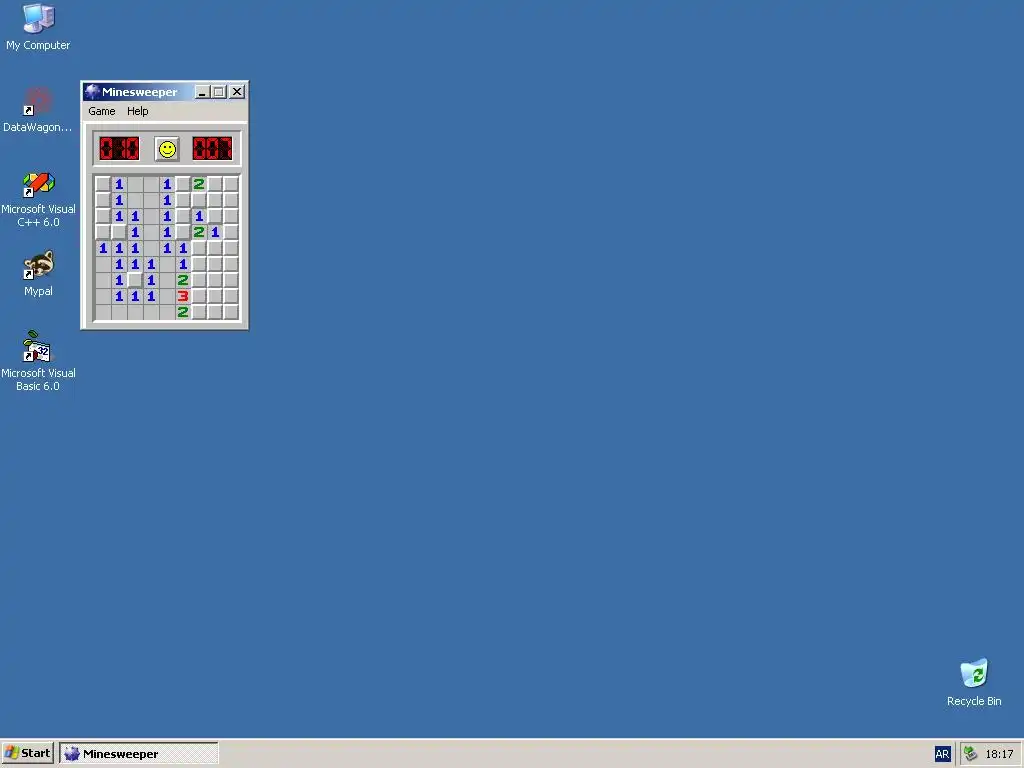Close the Minesweeper window
The width and height of the screenshot is (1024, 768).
[237, 92]
